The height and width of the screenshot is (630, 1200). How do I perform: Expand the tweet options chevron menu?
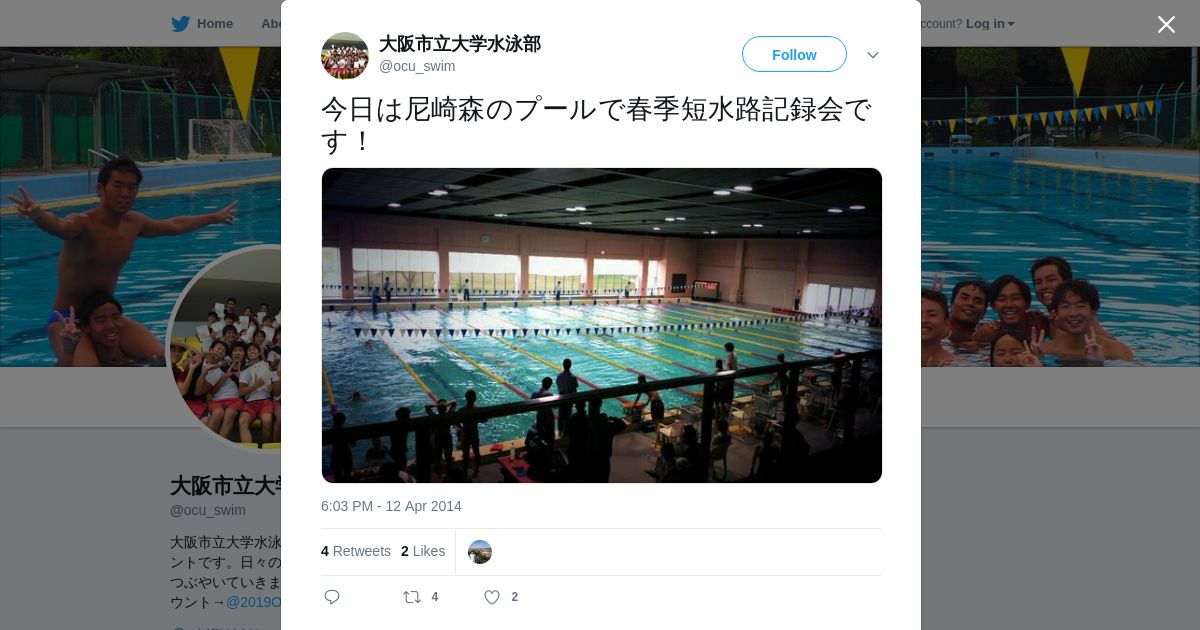pos(873,55)
